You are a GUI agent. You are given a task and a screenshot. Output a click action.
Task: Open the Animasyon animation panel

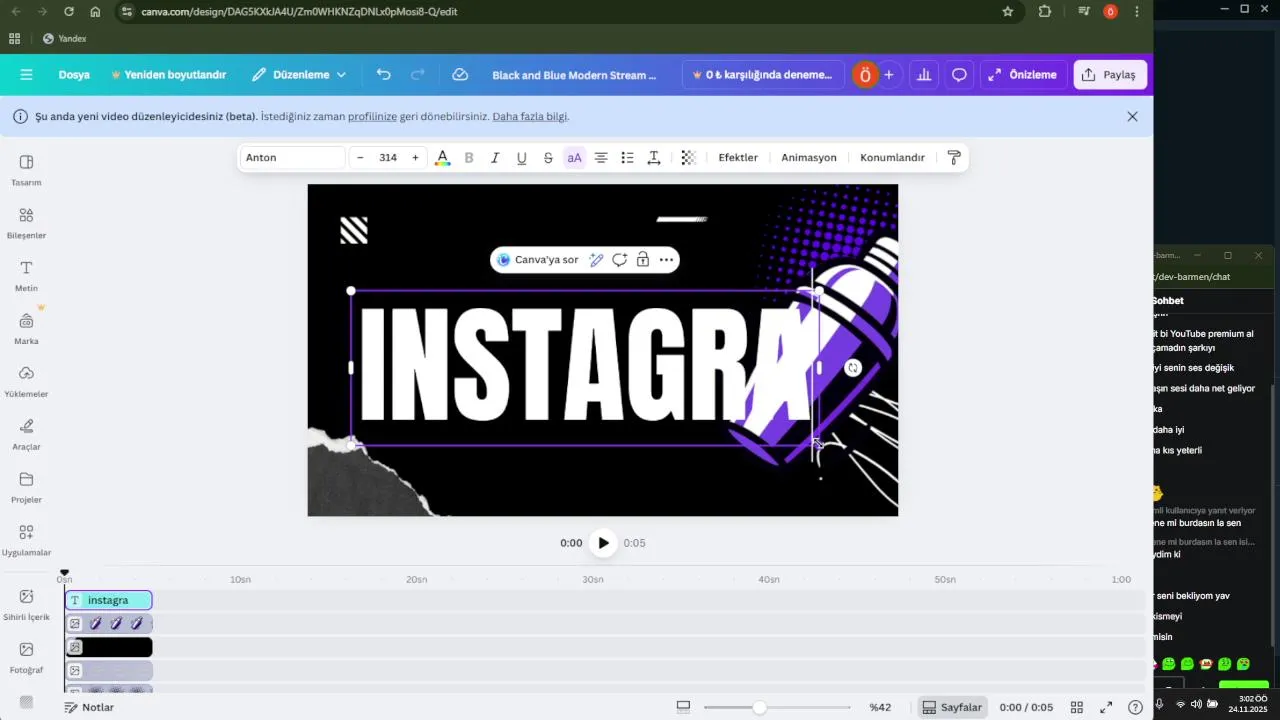click(809, 158)
